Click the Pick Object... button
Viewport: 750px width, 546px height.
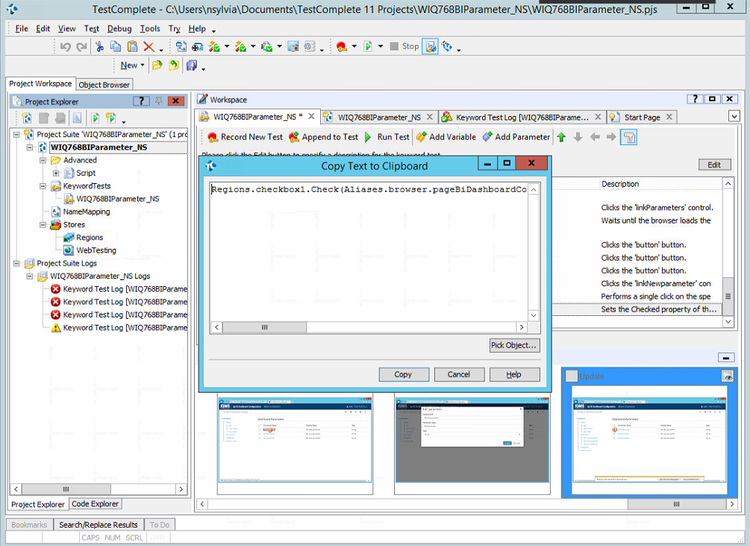point(514,345)
